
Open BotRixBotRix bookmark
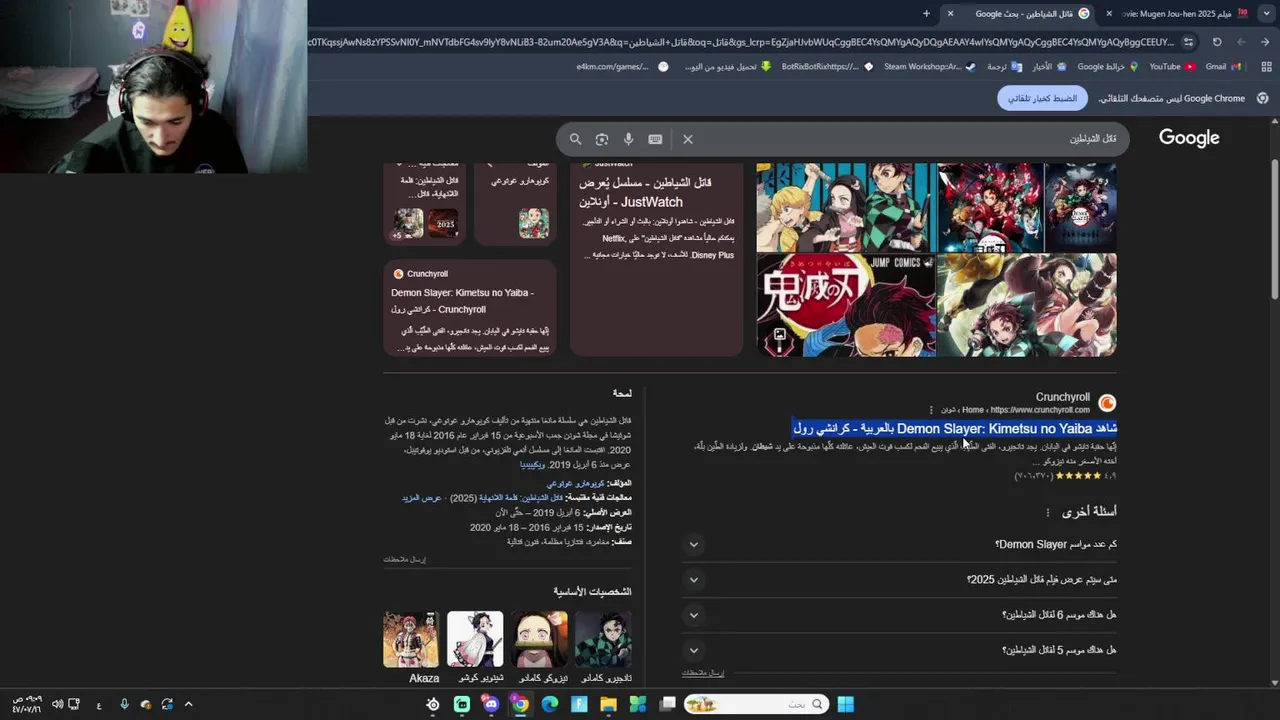(x=826, y=67)
